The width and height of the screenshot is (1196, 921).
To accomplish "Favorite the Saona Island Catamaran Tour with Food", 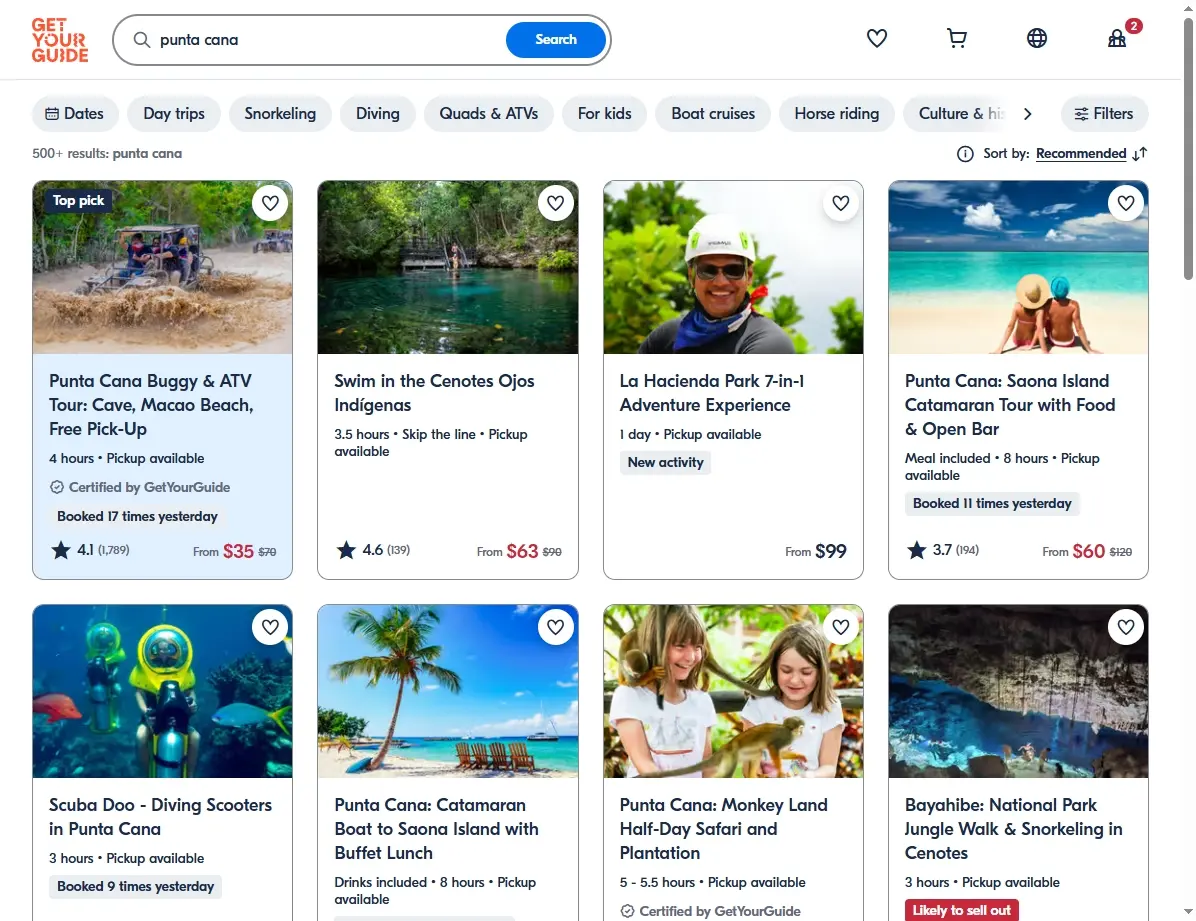I will (1126, 203).
